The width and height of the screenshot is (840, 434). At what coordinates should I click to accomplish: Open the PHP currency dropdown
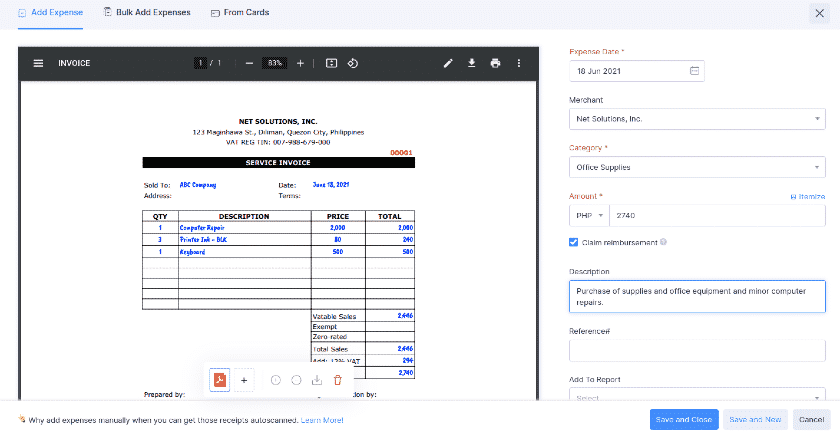pyautogui.click(x=589, y=215)
